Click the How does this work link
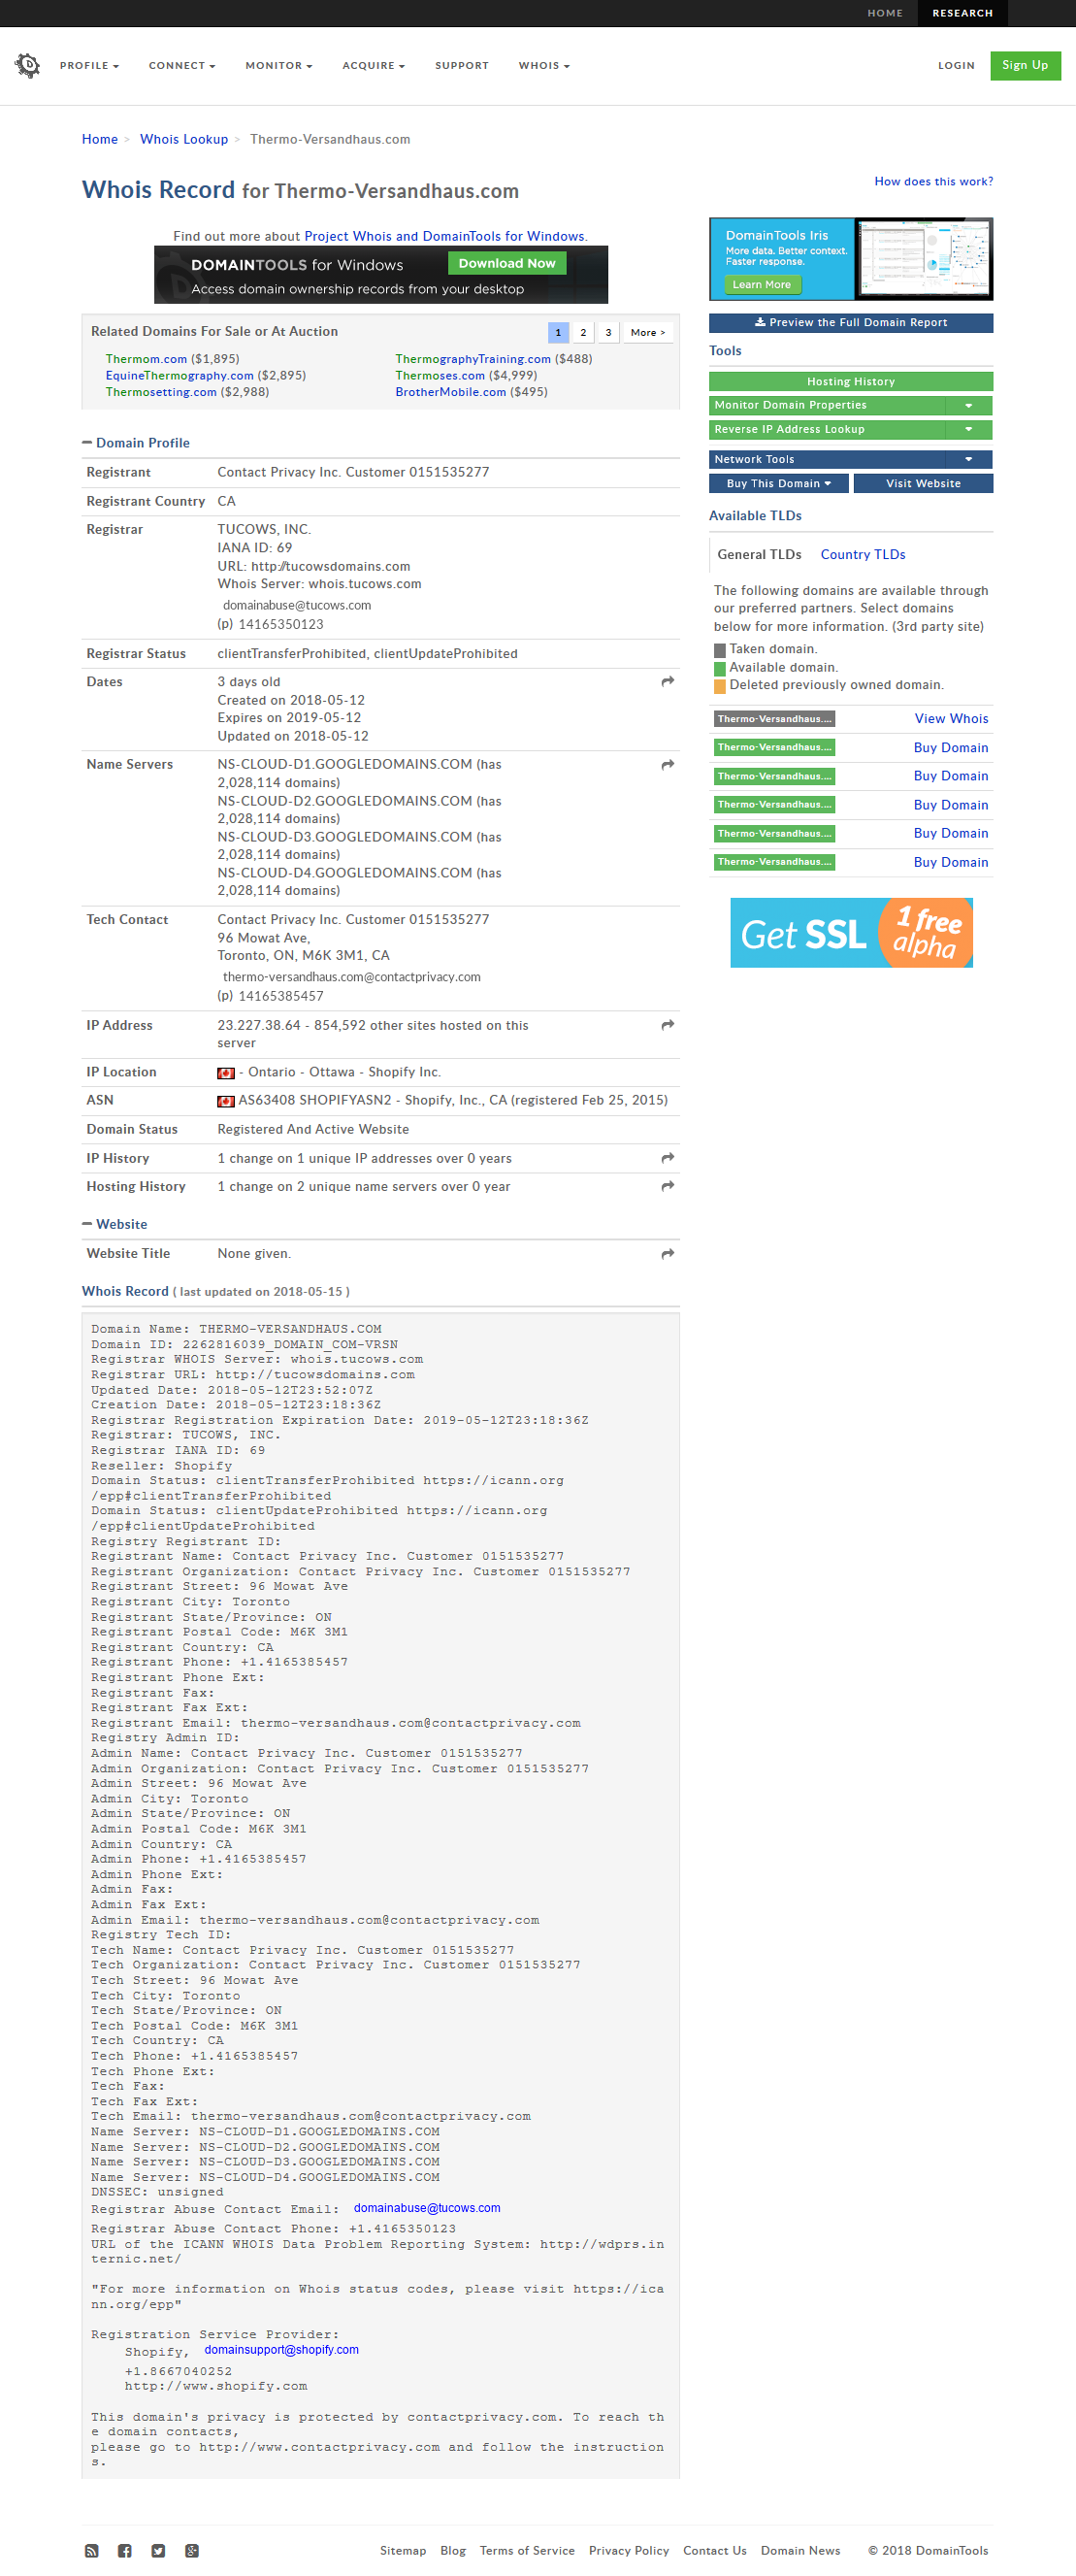Image resolution: width=1076 pixels, height=2576 pixels. (x=934, y=182)
